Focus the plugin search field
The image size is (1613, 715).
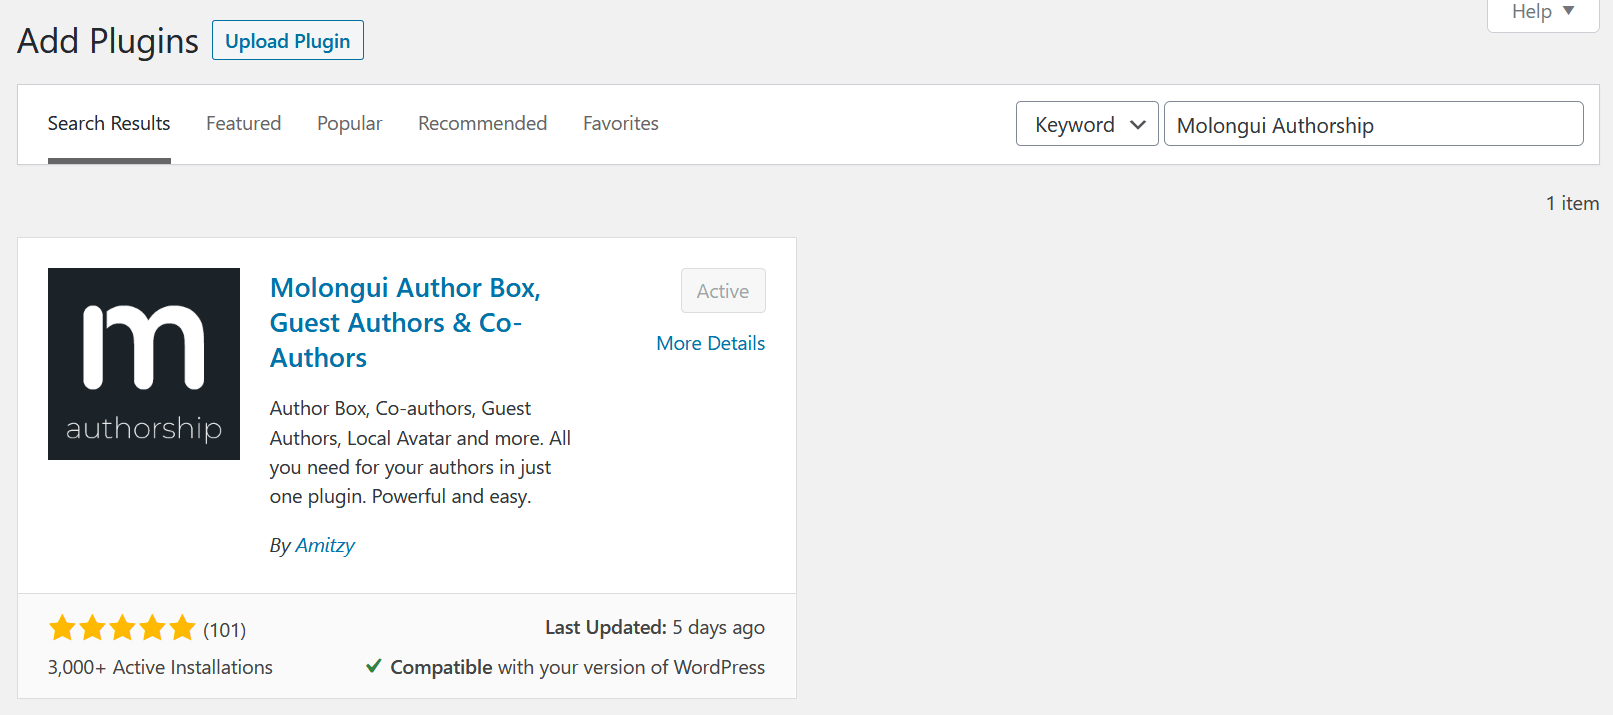coord(1374,124)
